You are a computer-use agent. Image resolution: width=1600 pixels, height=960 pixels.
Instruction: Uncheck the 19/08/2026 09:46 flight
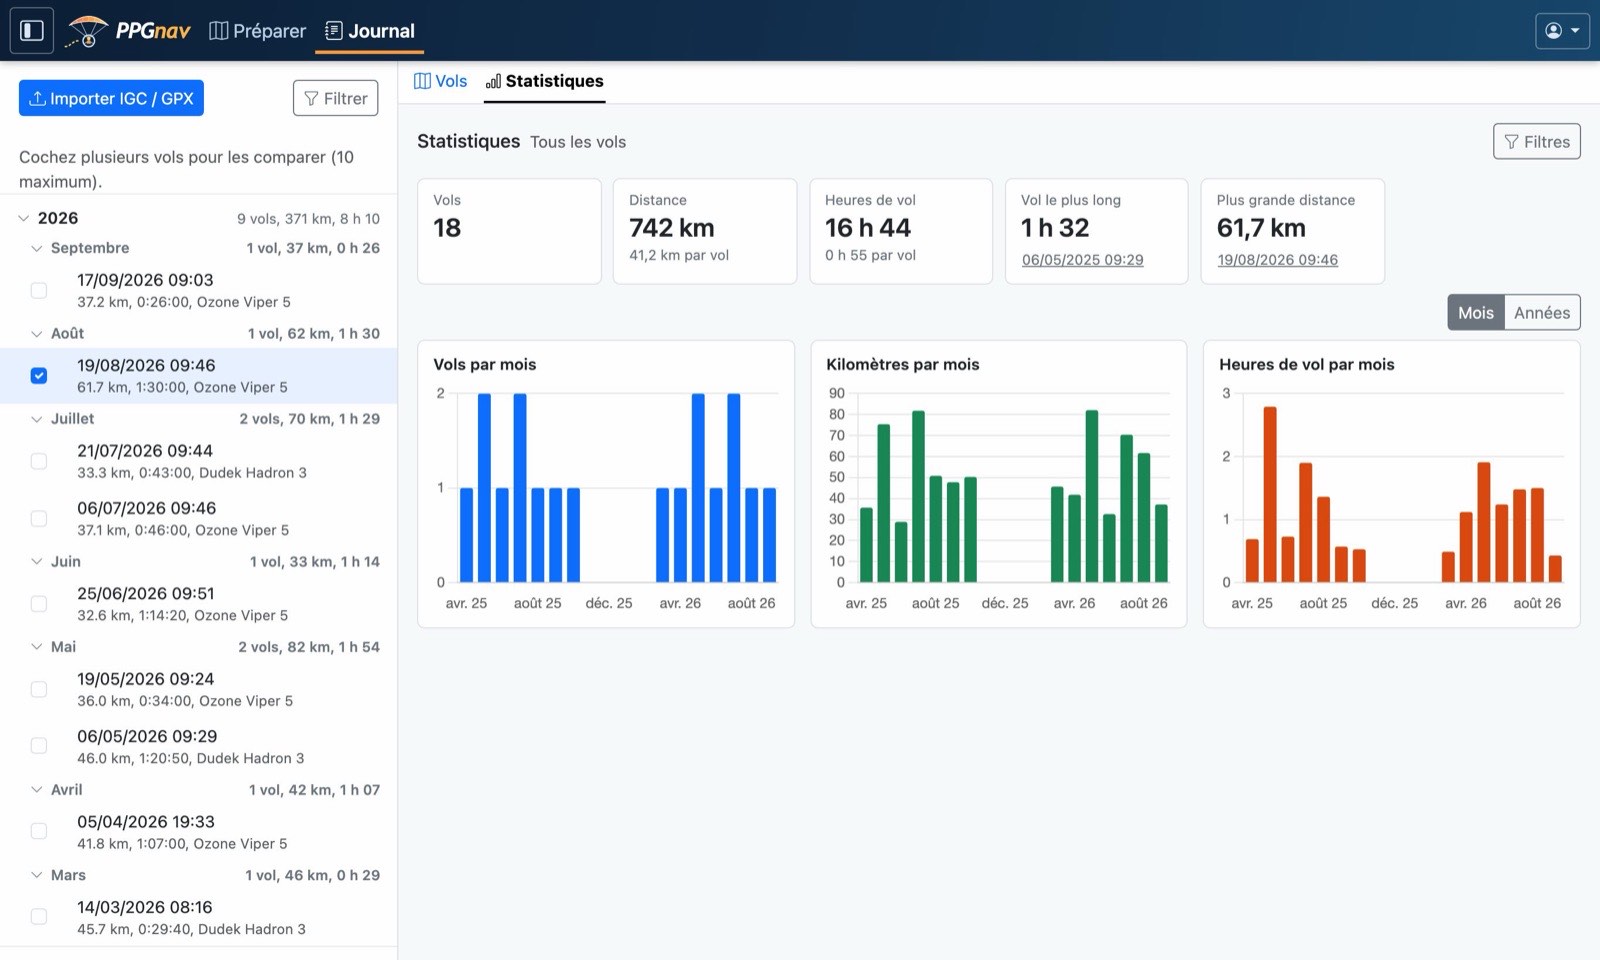point(39,376)
